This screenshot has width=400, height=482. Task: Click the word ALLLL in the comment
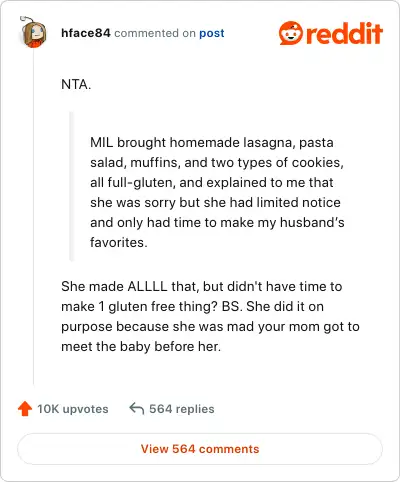(147, 287)
